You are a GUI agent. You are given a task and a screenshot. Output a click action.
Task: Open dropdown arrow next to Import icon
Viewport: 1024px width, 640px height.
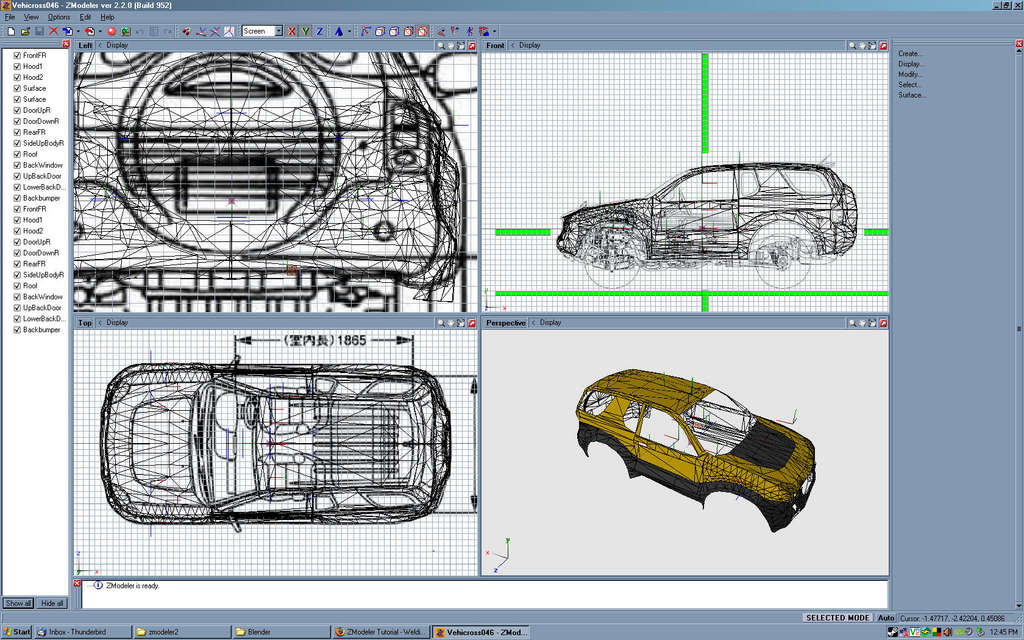(78, 31)
